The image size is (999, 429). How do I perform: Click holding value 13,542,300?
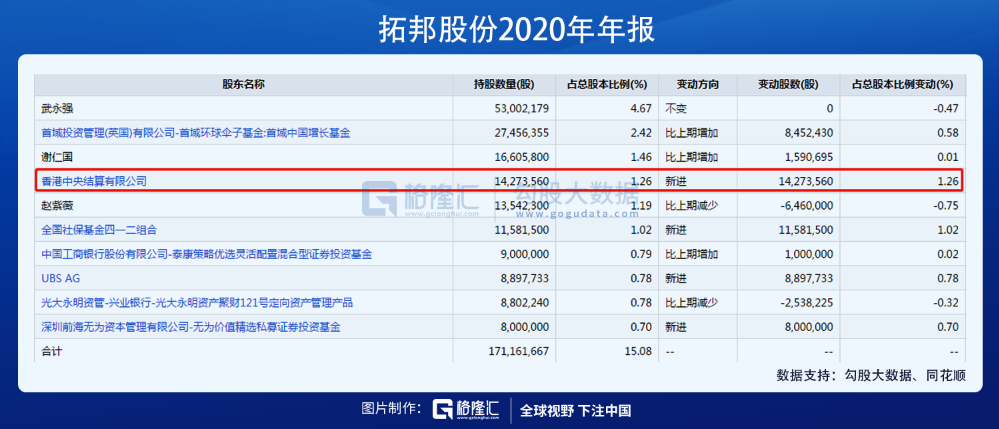[521, 206]
